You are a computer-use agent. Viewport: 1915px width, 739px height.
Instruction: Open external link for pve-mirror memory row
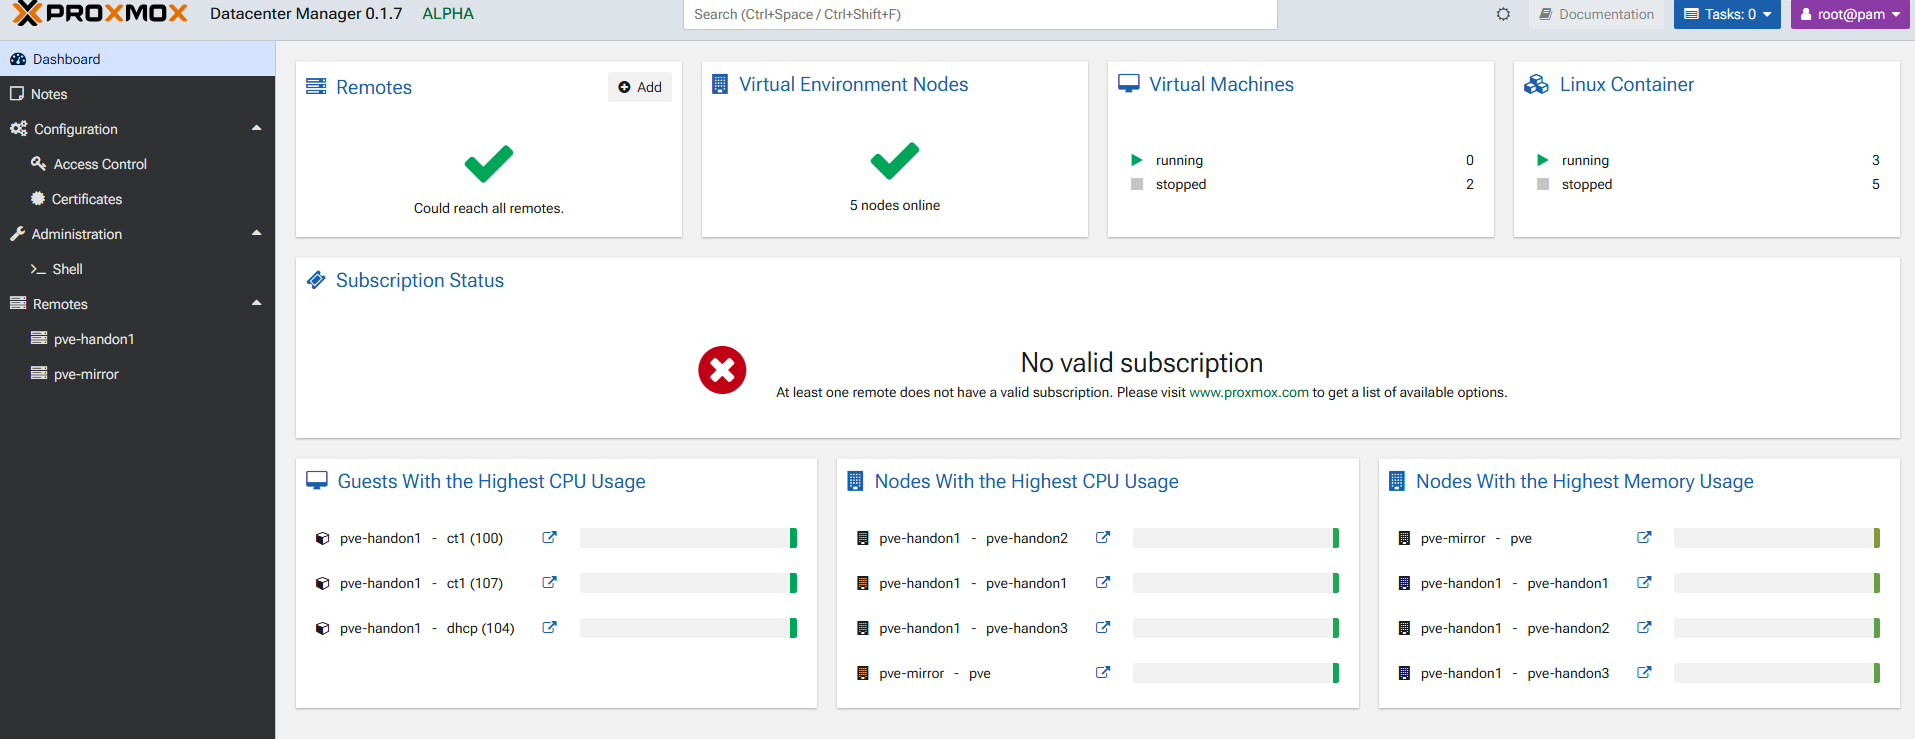click(1644, 538)
